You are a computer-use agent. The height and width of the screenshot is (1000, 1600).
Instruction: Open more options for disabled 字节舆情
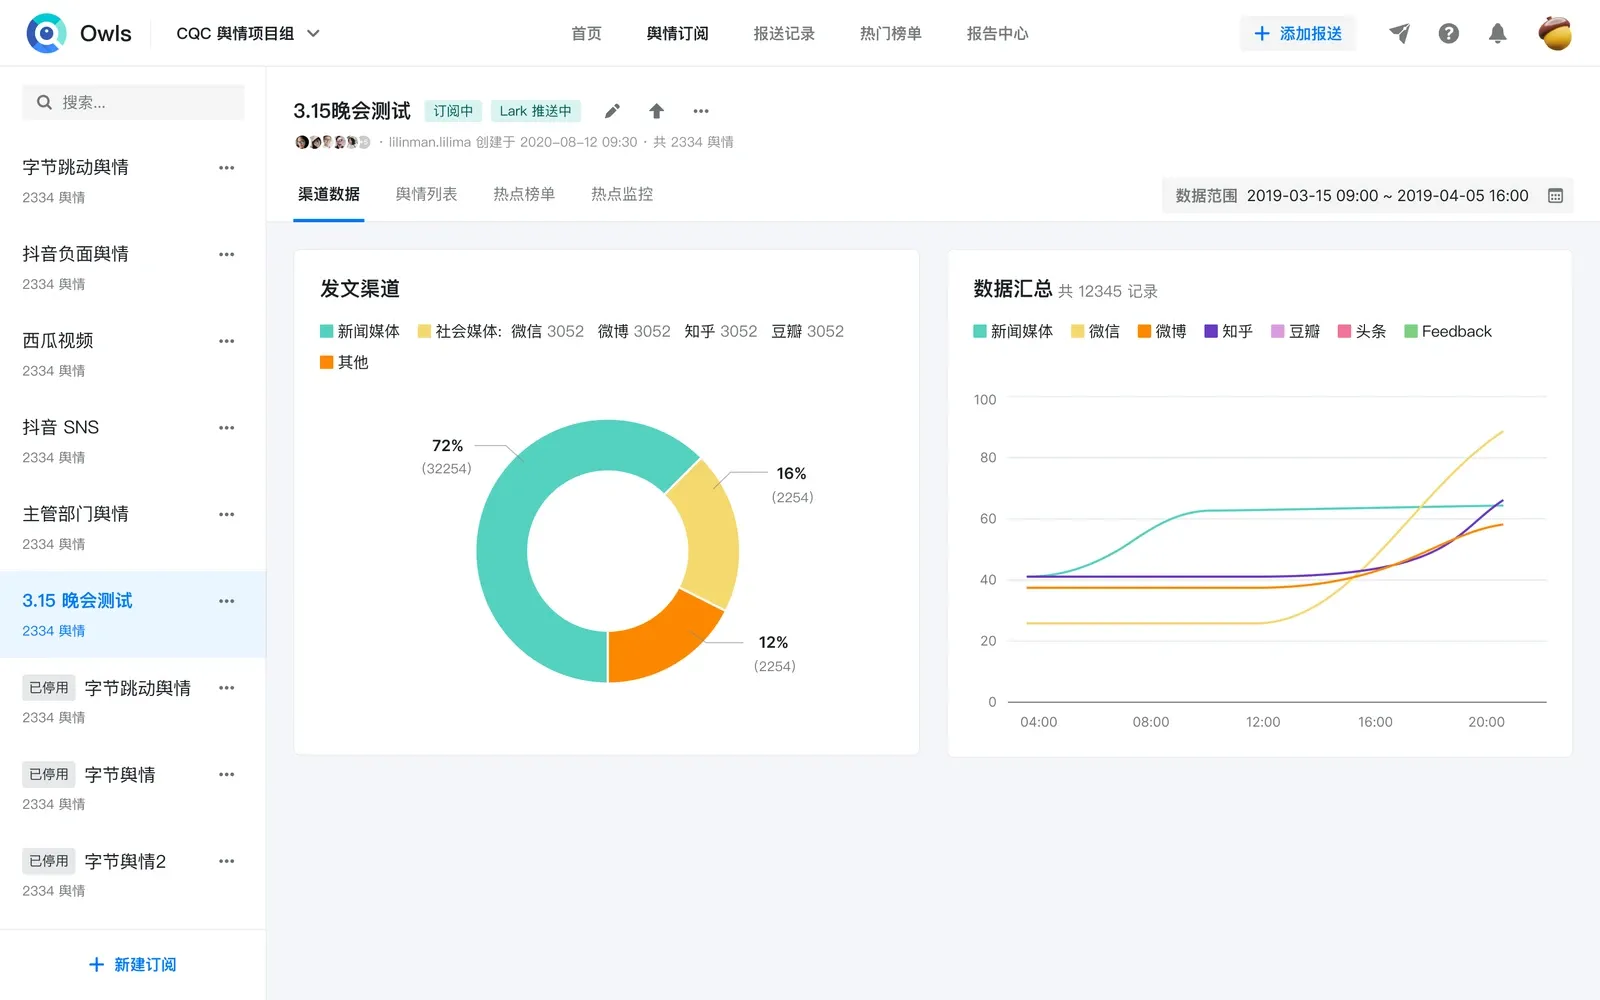(x=227, y=774)
